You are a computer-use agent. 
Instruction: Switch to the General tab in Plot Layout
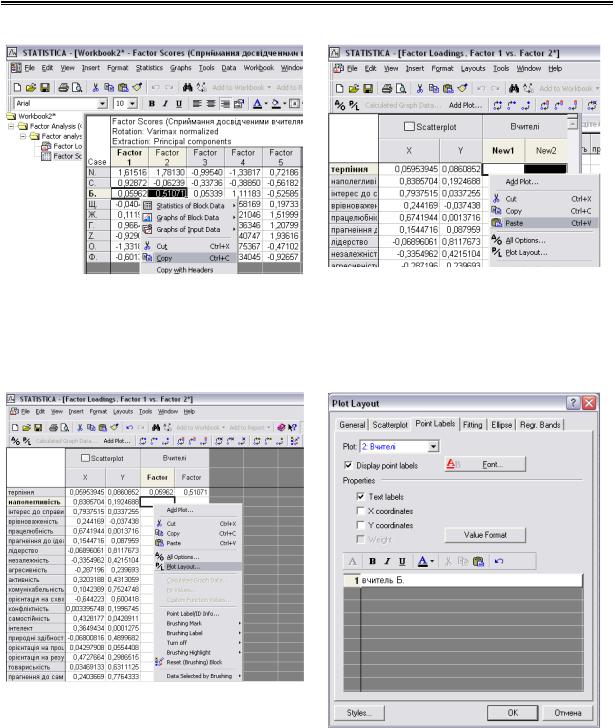(x=352, y=425)
